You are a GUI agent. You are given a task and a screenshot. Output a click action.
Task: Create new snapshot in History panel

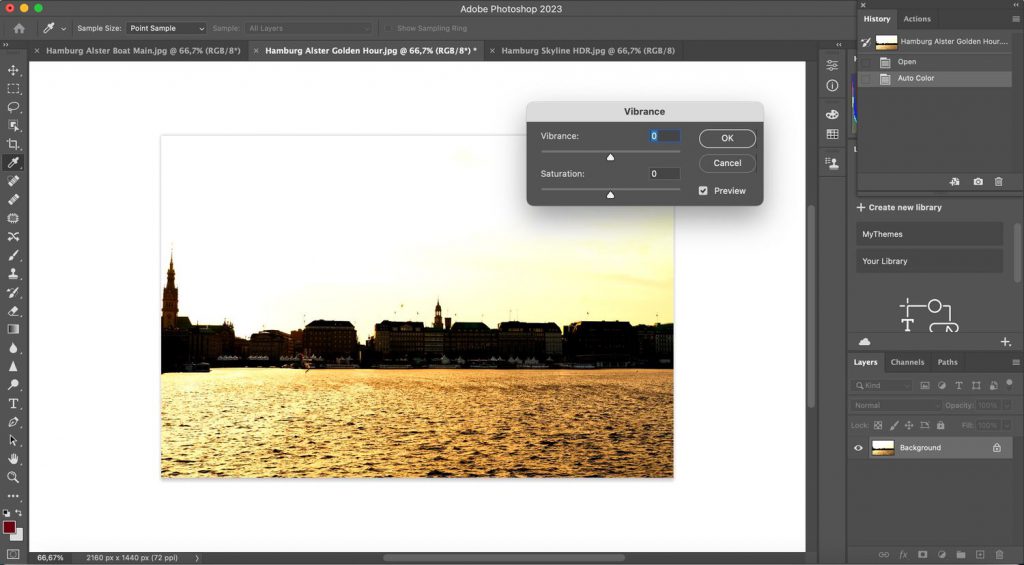(978, 182)
